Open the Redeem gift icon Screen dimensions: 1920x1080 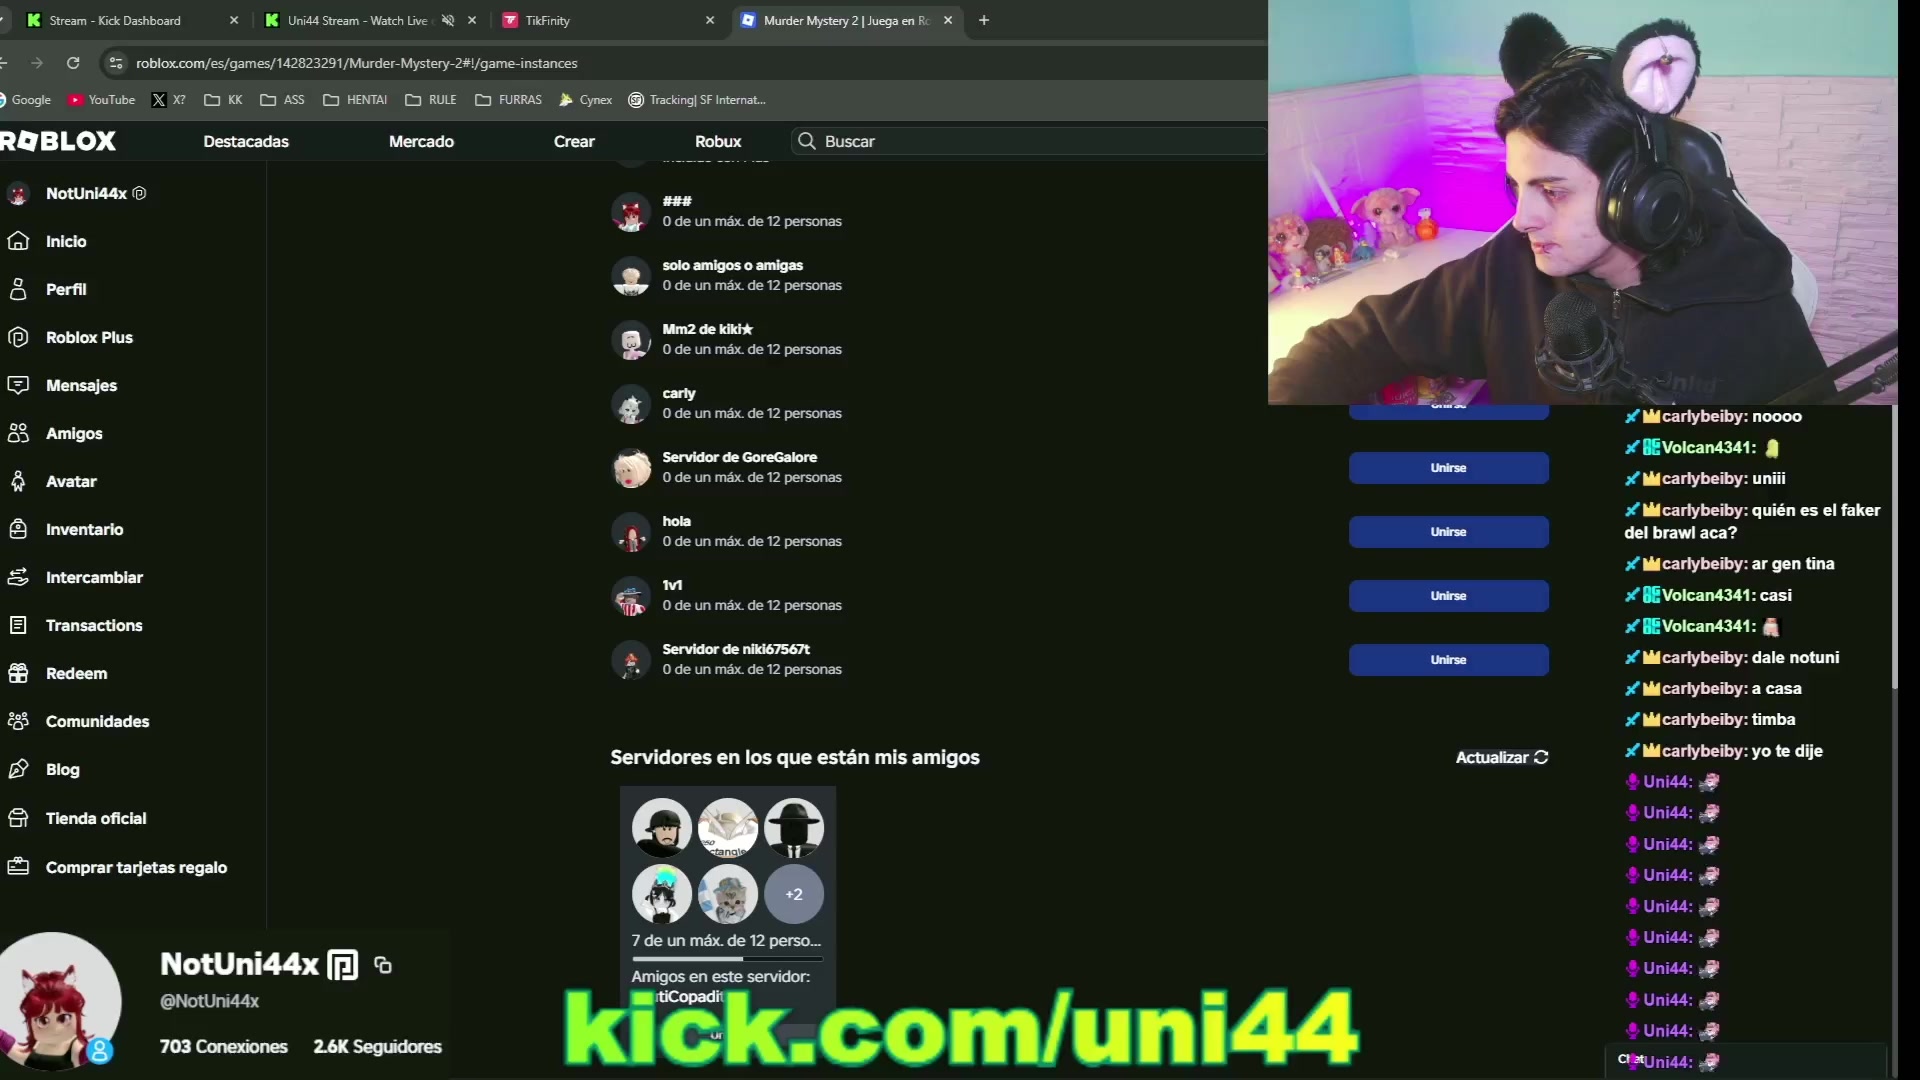click(x=18, y=673)
